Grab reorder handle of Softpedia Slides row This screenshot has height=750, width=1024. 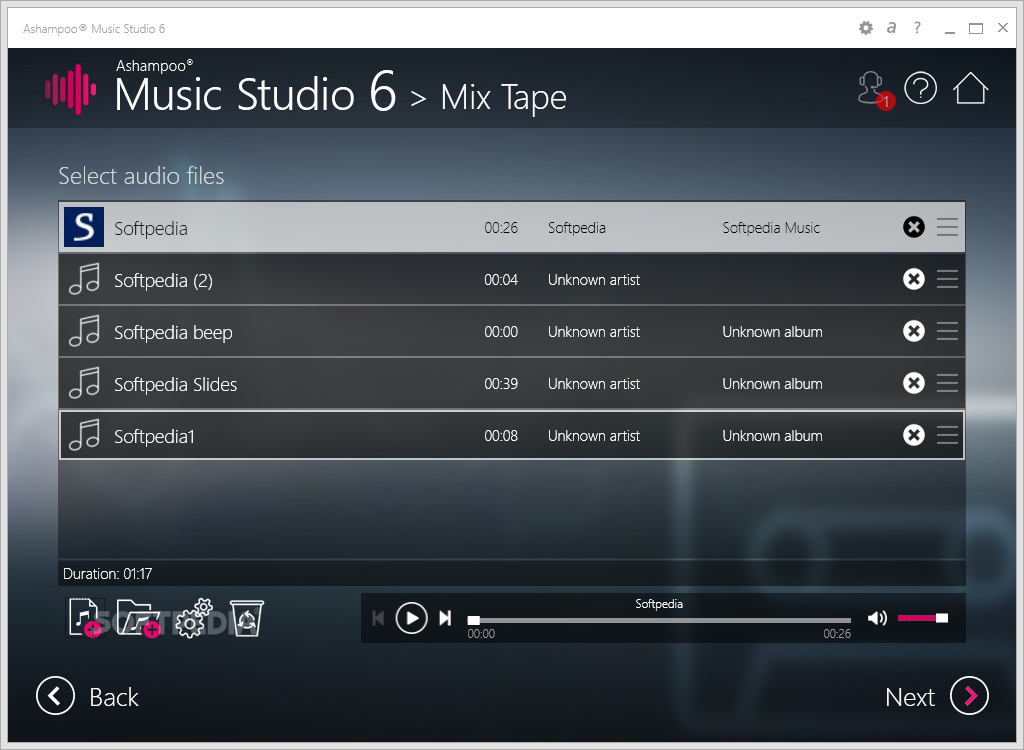click(x=947, y=383)
